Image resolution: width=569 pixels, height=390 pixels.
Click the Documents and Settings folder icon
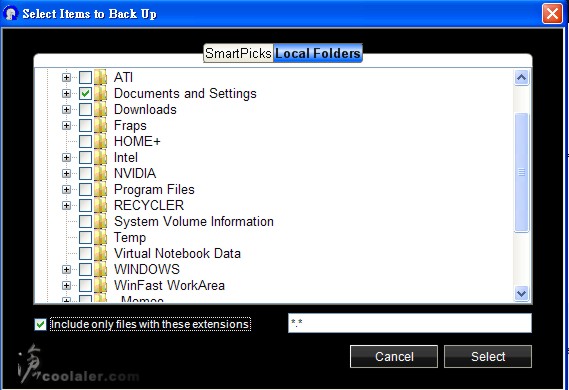point(101,93)
